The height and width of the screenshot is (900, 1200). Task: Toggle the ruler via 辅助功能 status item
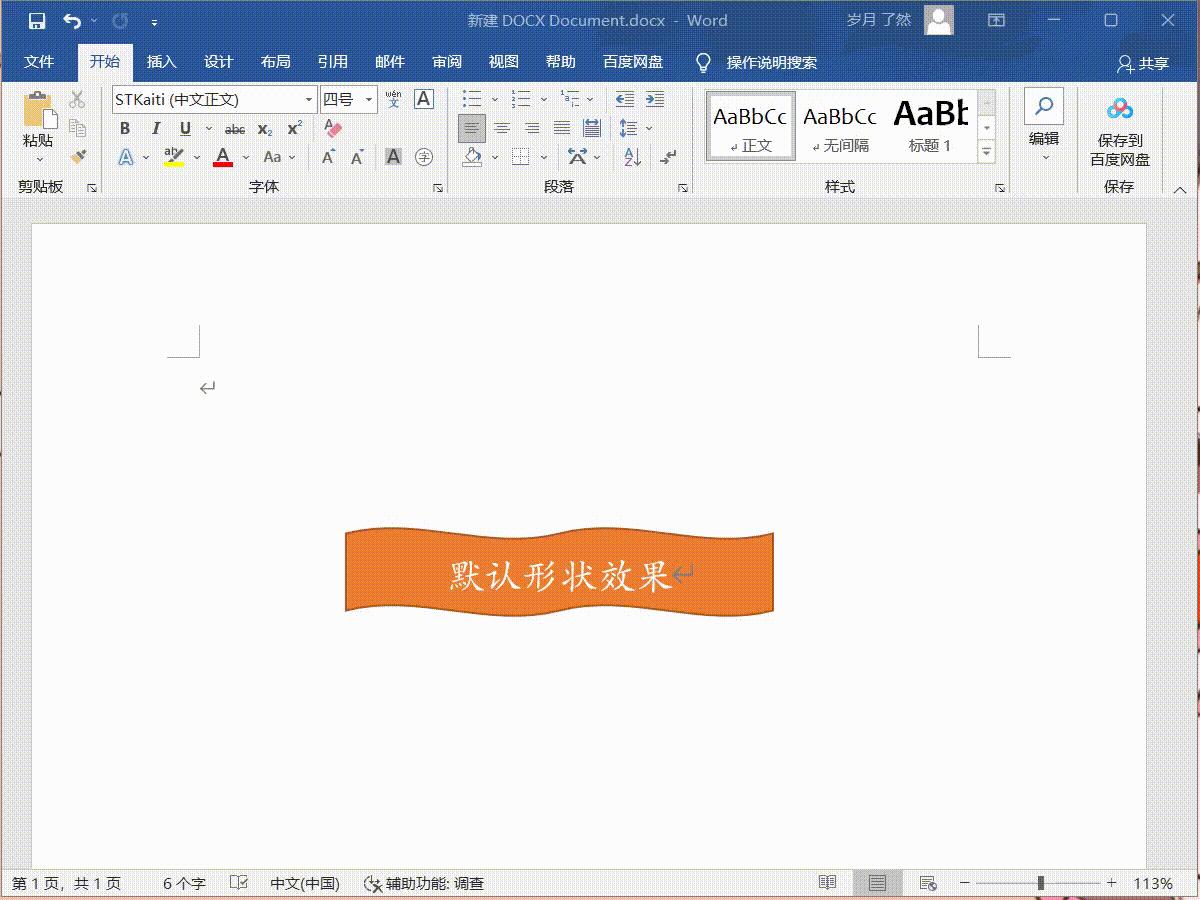click(425, 884)
